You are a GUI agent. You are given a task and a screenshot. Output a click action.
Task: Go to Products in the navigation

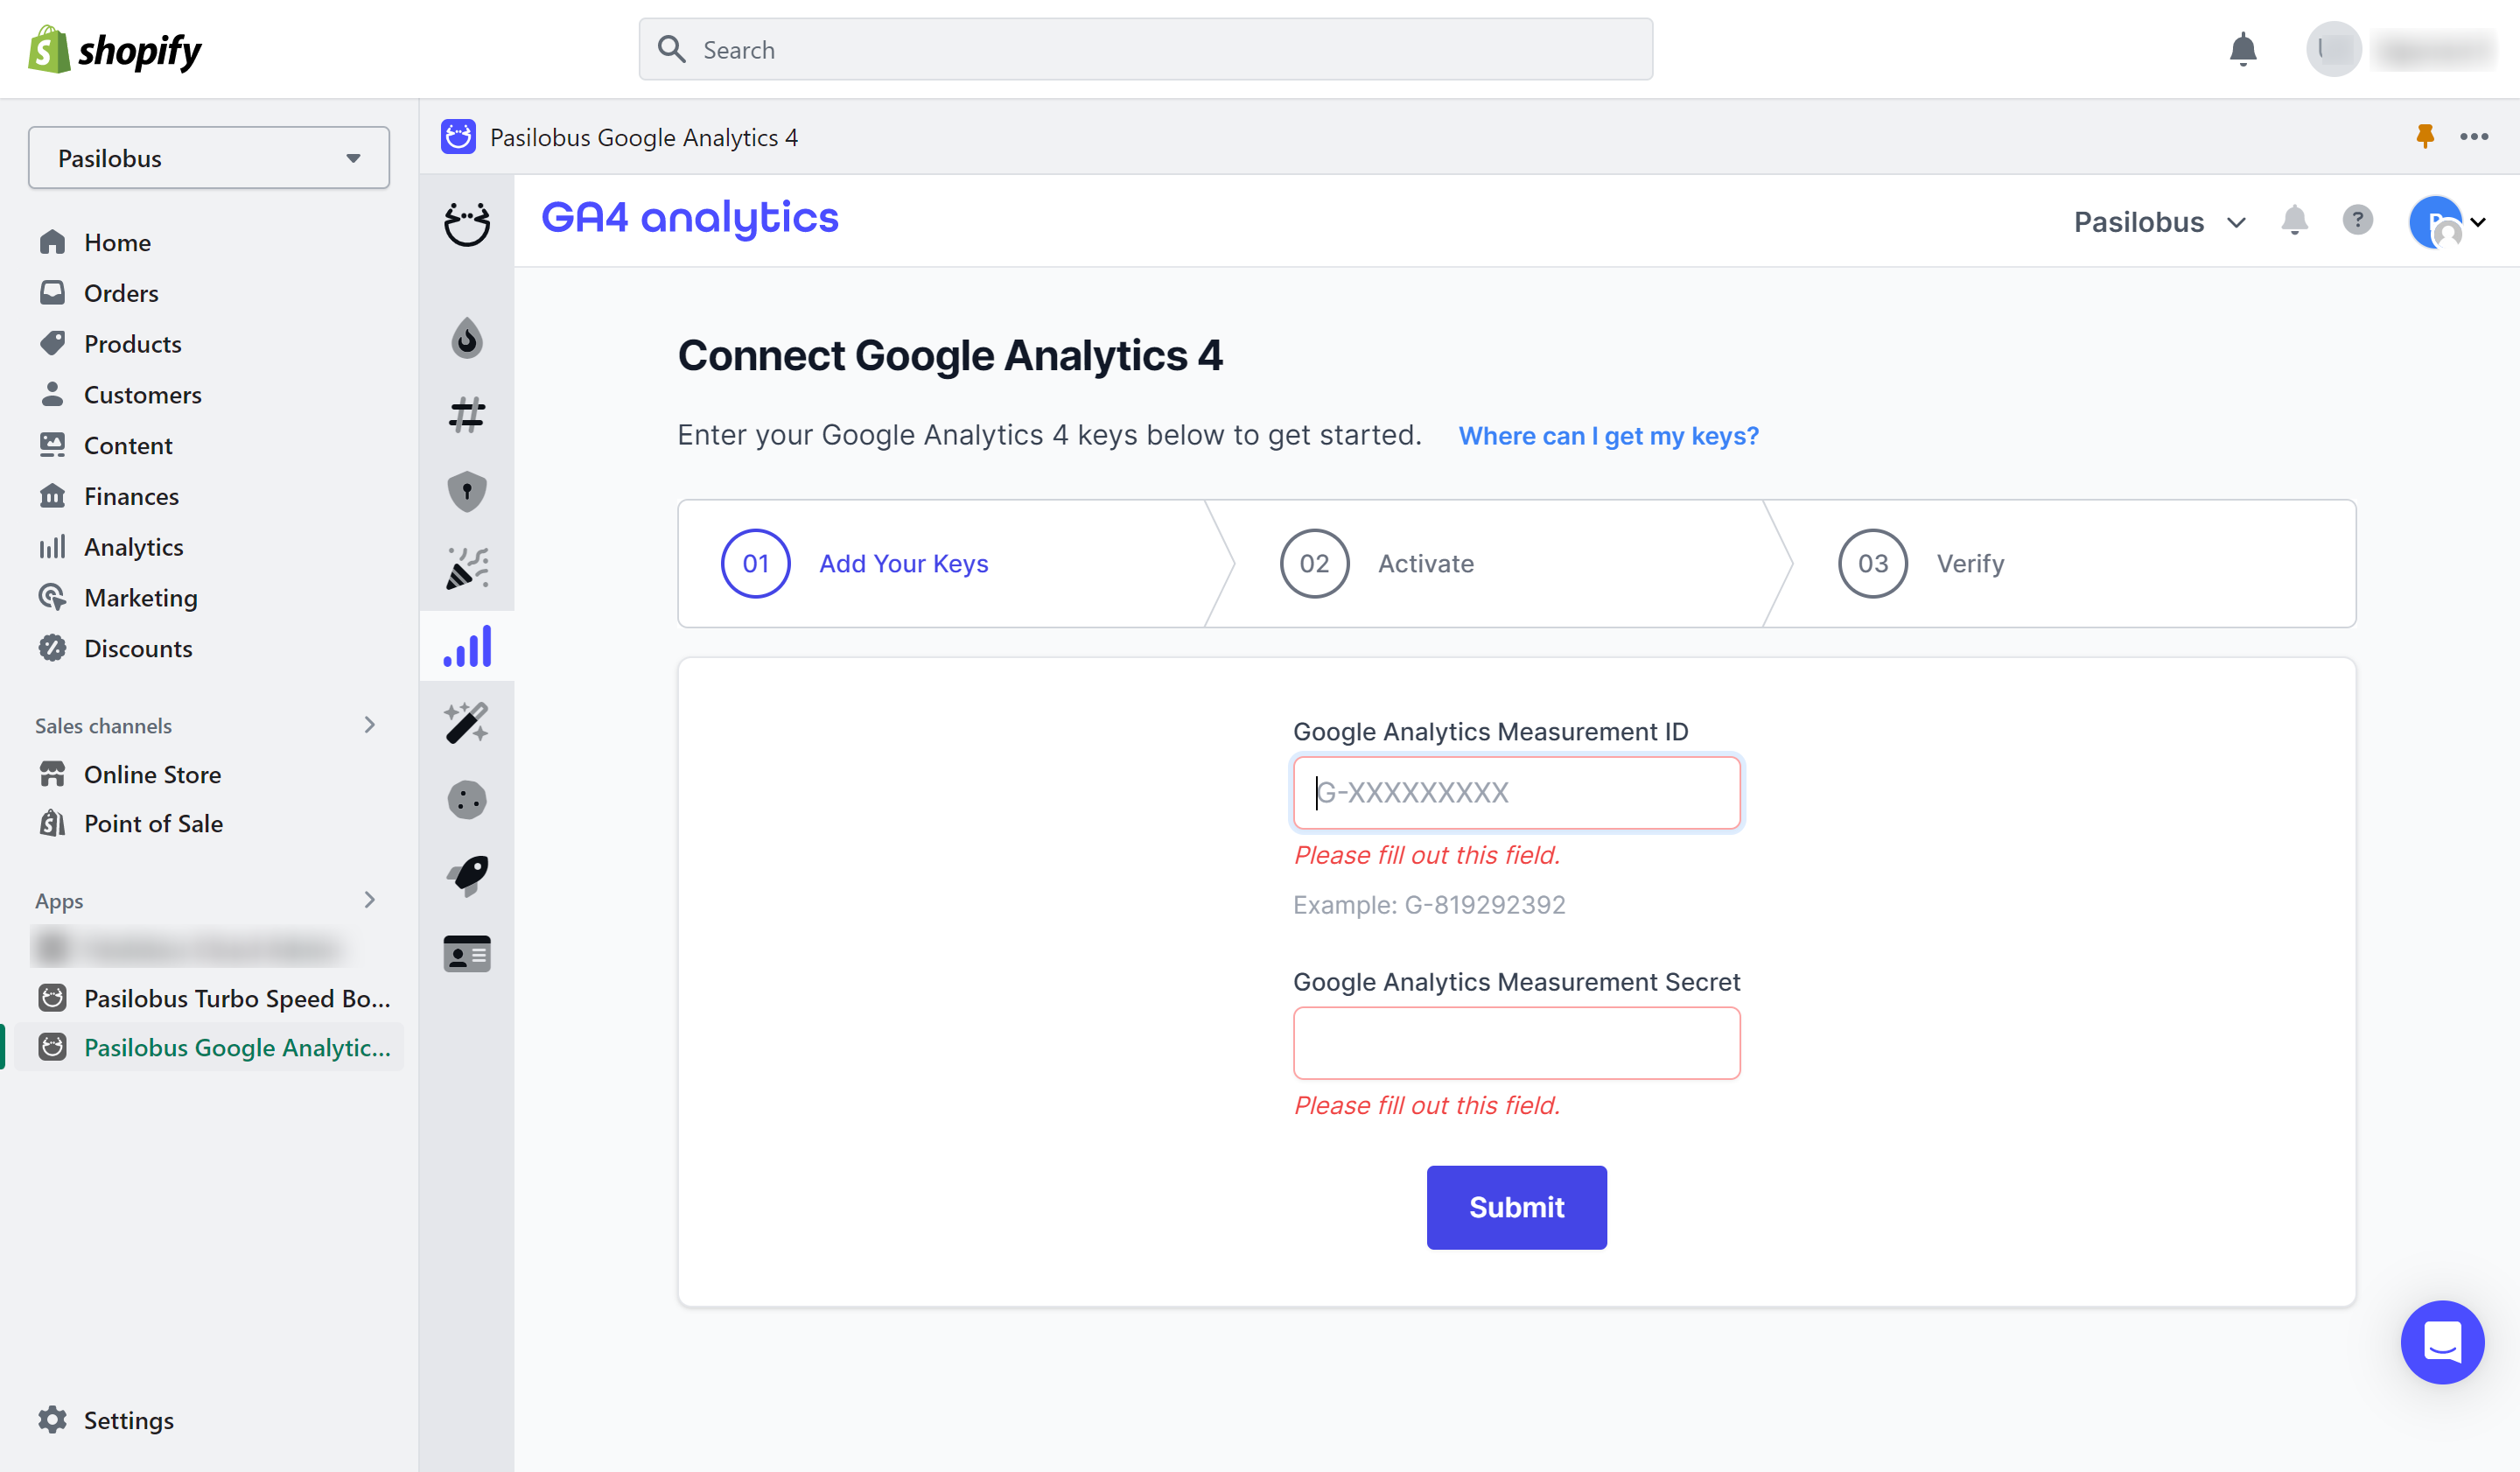pos(132,344)
